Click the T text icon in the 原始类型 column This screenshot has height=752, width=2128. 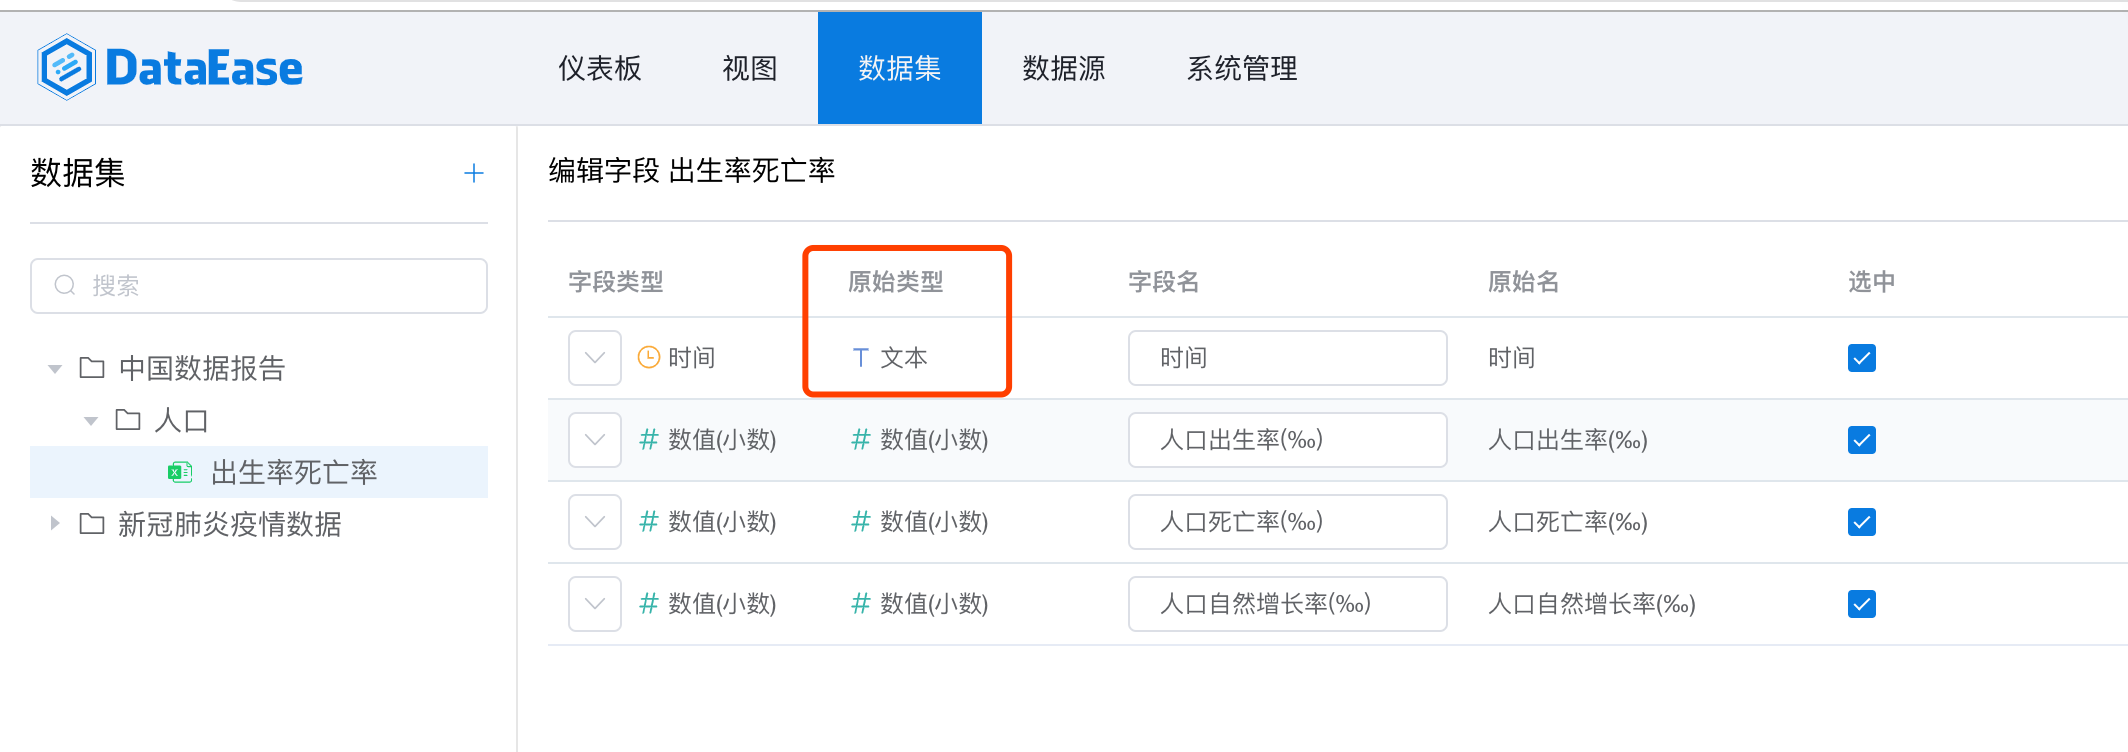tap(860, 357)
